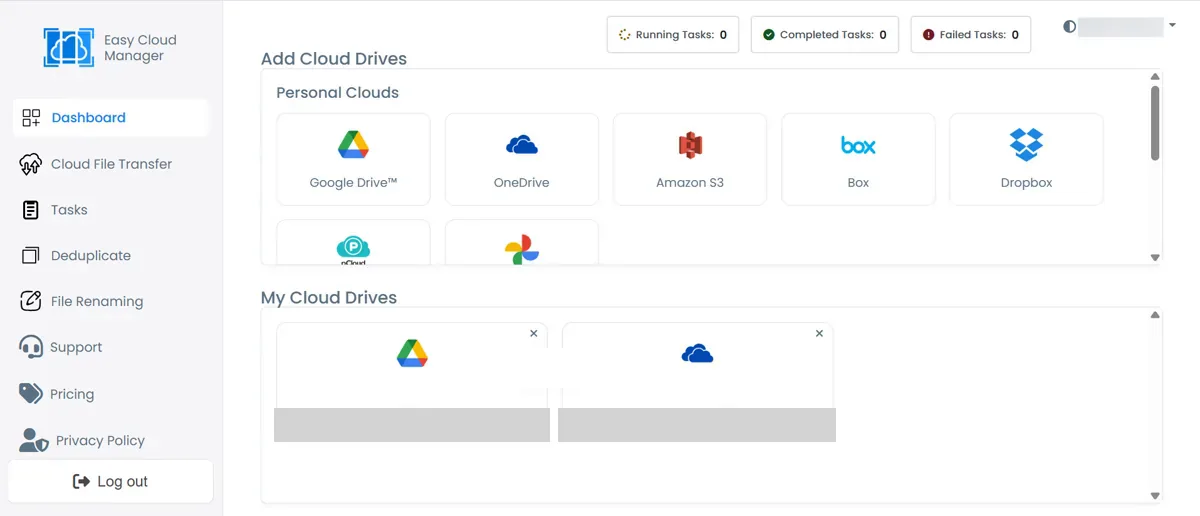Click the Add Cloud Drives scrollbar thumb
The height and width of the screenshot is (516, 1200).
(x=1155, y=123)
